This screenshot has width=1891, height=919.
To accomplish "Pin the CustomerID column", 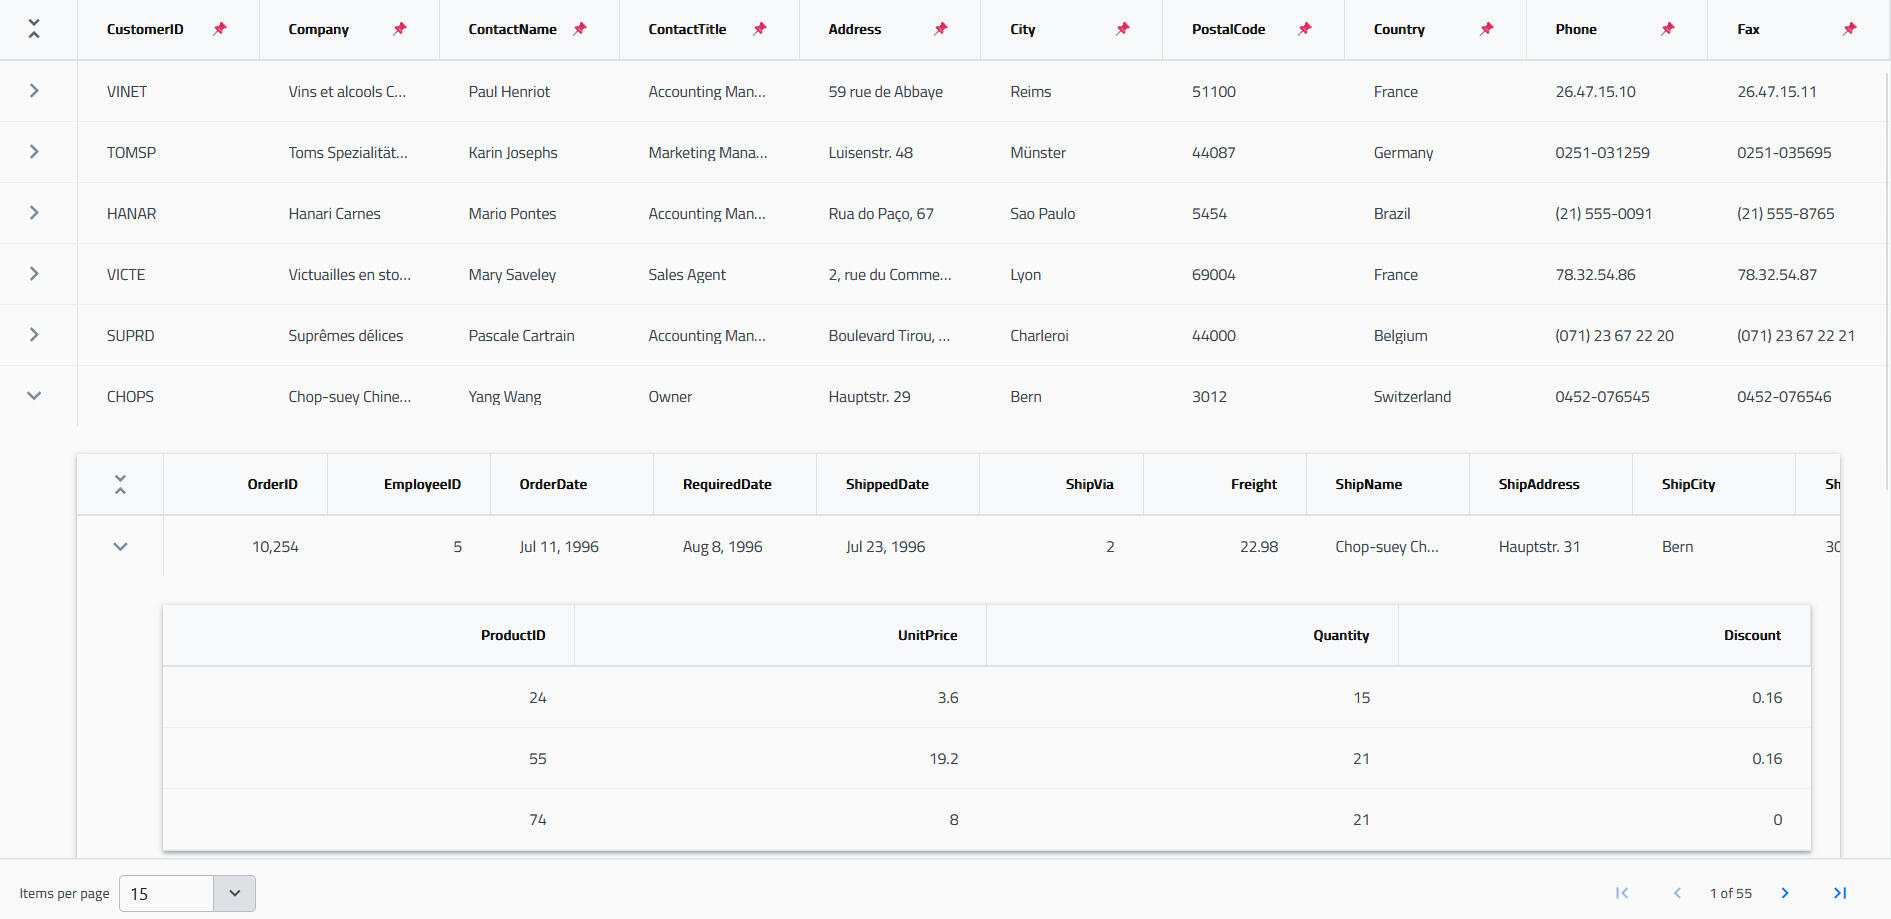I will pyautogui.click(x=220, y=29).
